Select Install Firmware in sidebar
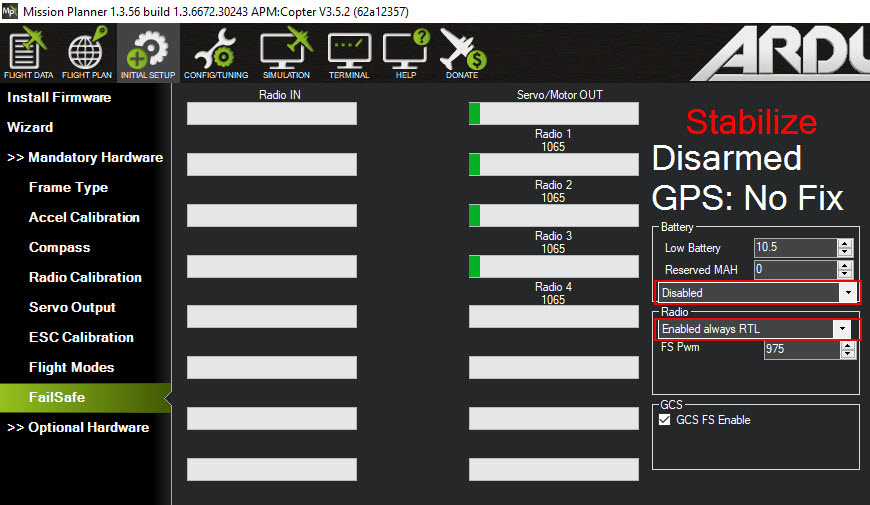 coord(59,97)
